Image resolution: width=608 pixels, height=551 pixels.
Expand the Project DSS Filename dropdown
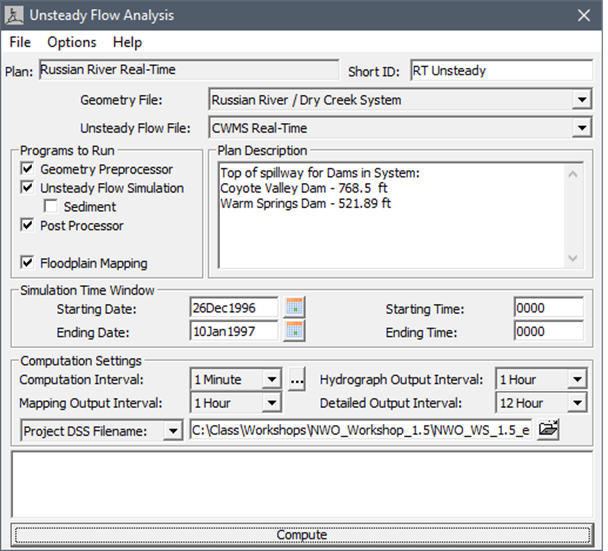coord(173,430)
